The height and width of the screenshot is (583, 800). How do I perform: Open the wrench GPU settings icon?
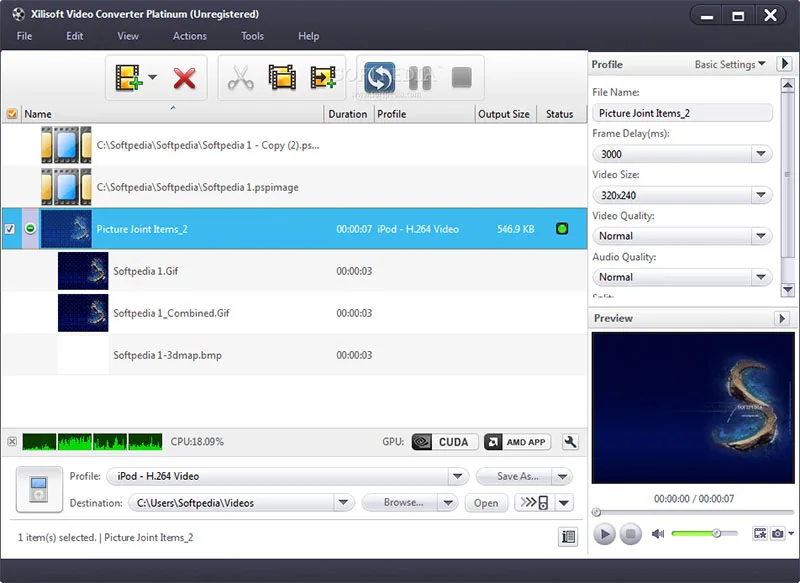pyautogui.click(x=570, y=442)
